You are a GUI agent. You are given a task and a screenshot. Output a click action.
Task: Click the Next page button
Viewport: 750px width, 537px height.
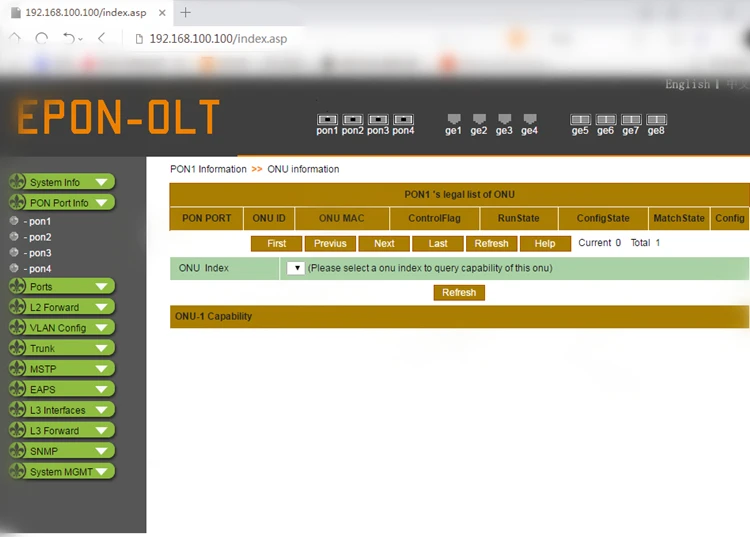(x=384, y=243)
